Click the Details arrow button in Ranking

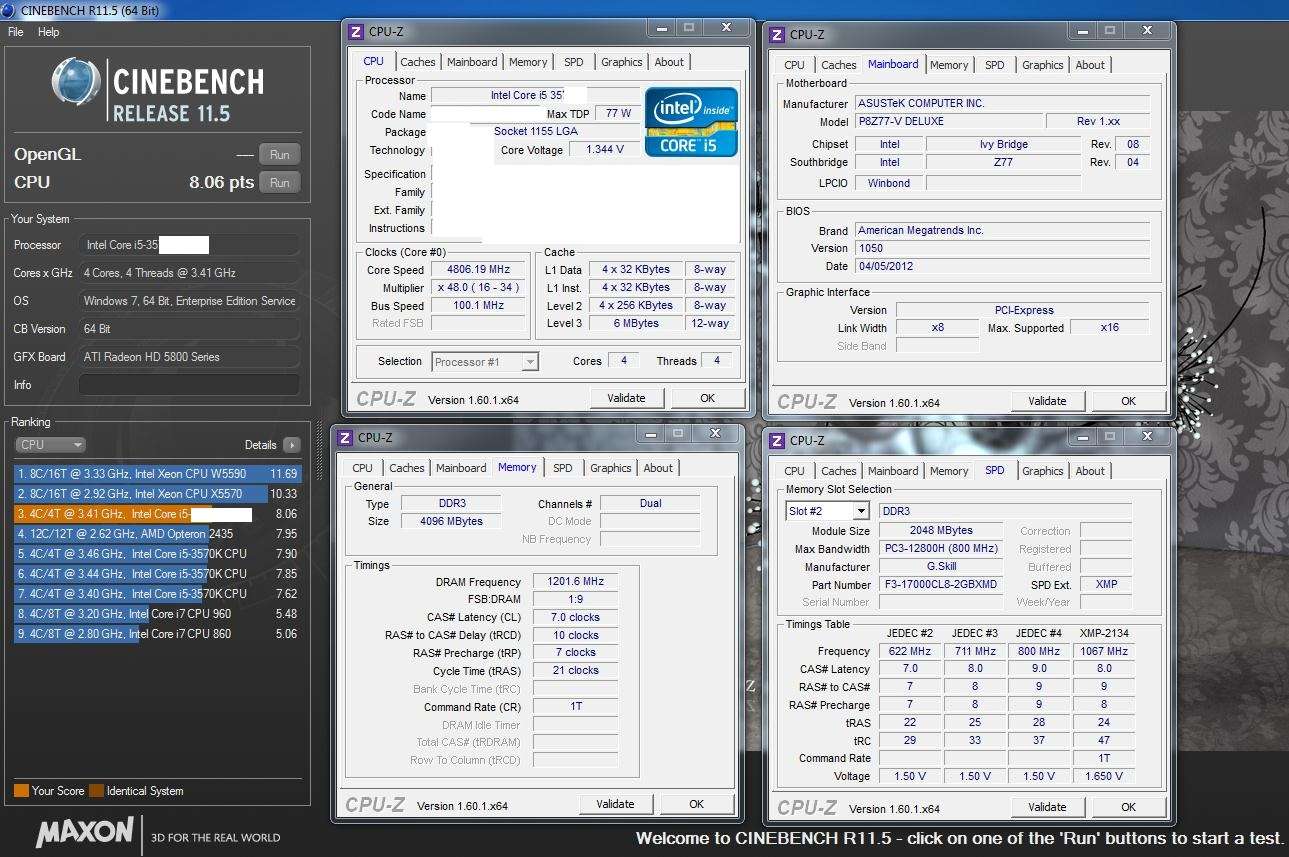291,445
